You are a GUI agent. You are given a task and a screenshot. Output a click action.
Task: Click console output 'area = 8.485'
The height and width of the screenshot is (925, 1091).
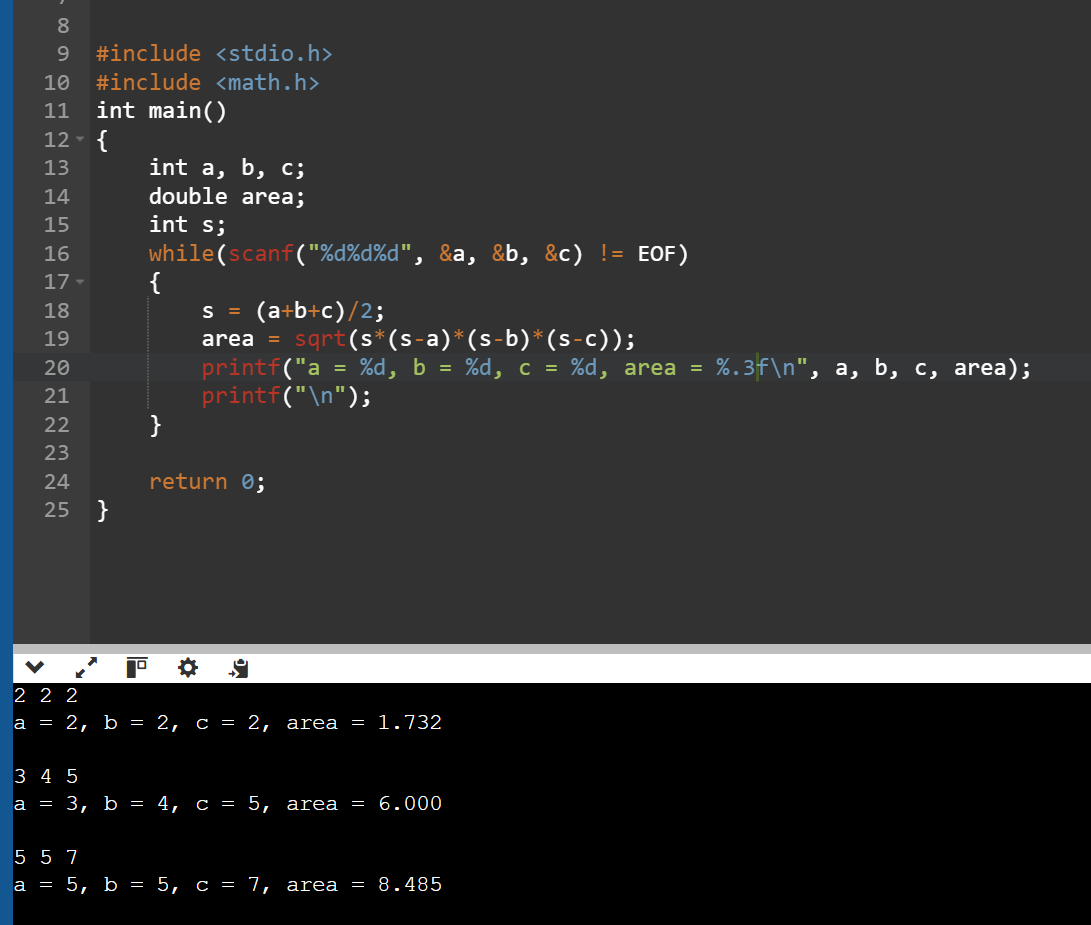[x=364, y=884]
